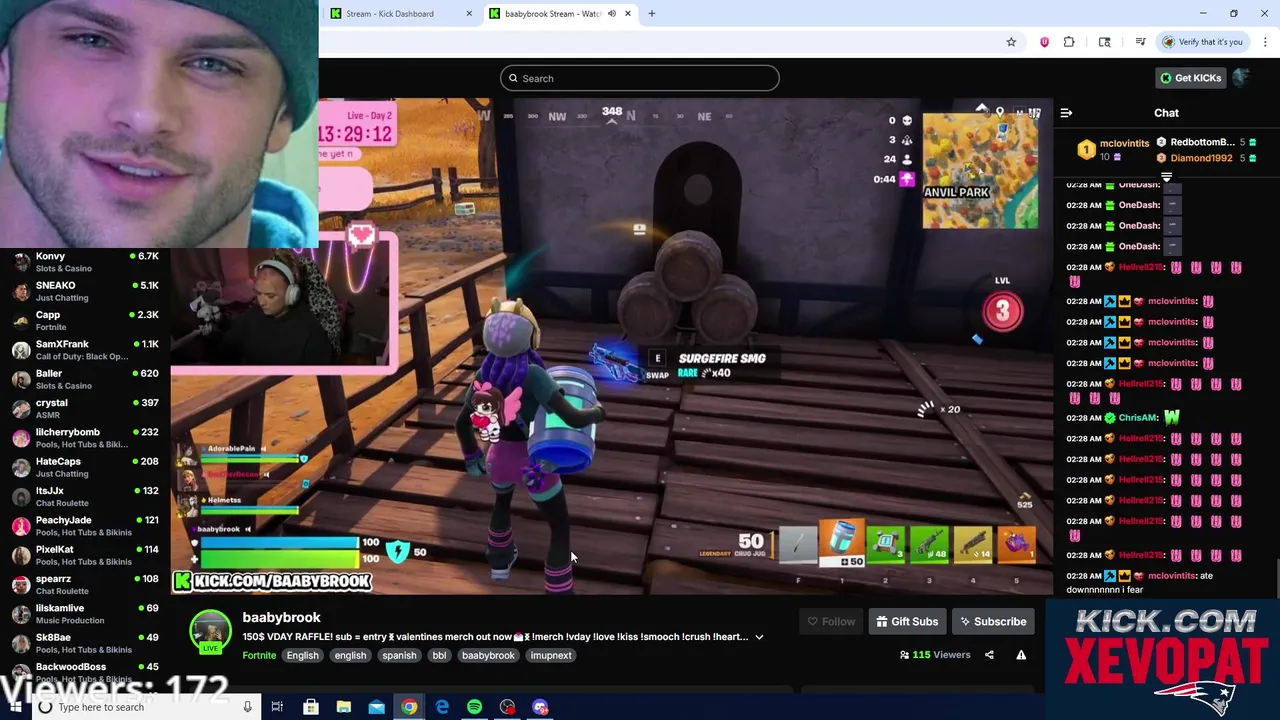The height and width of the screenshot is (720, 1280).
Task: Open spearrz channel in sidebar
Action: [85, 584]
